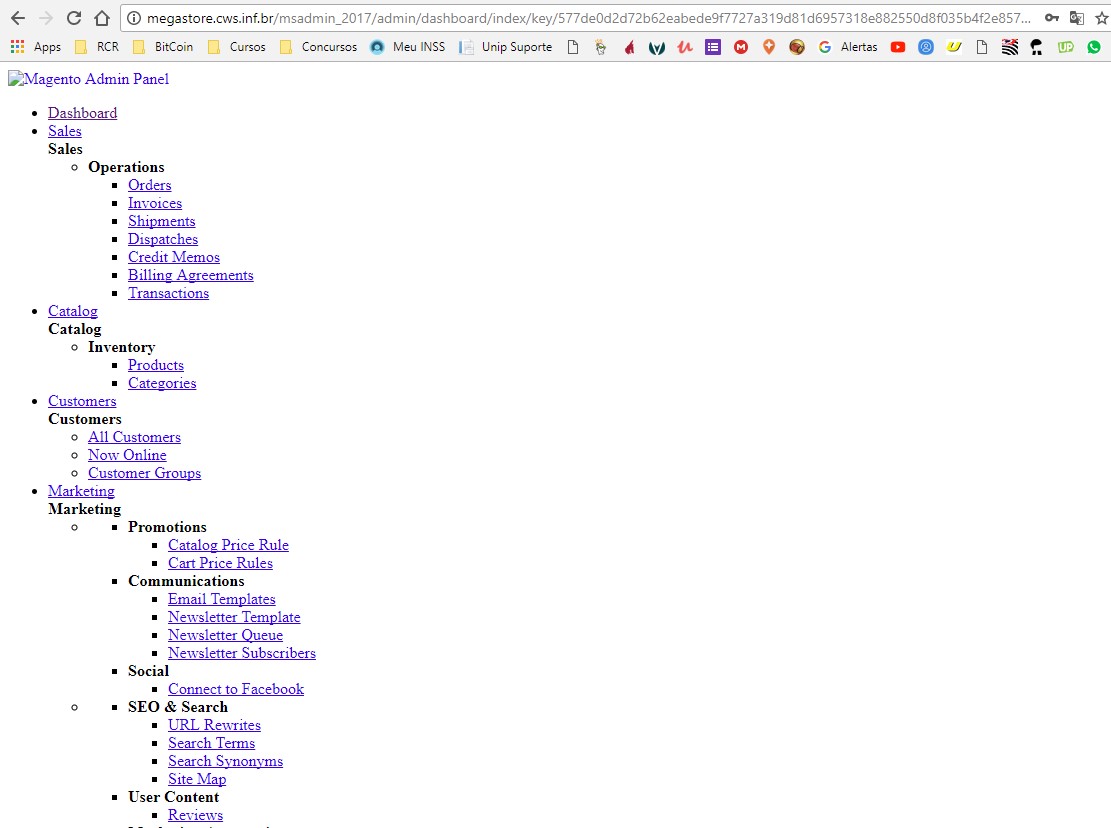Viewport: 1111px width, 828px height.
Task: Select Dashboard in the admin menu
Action: [x=82, y=112]
